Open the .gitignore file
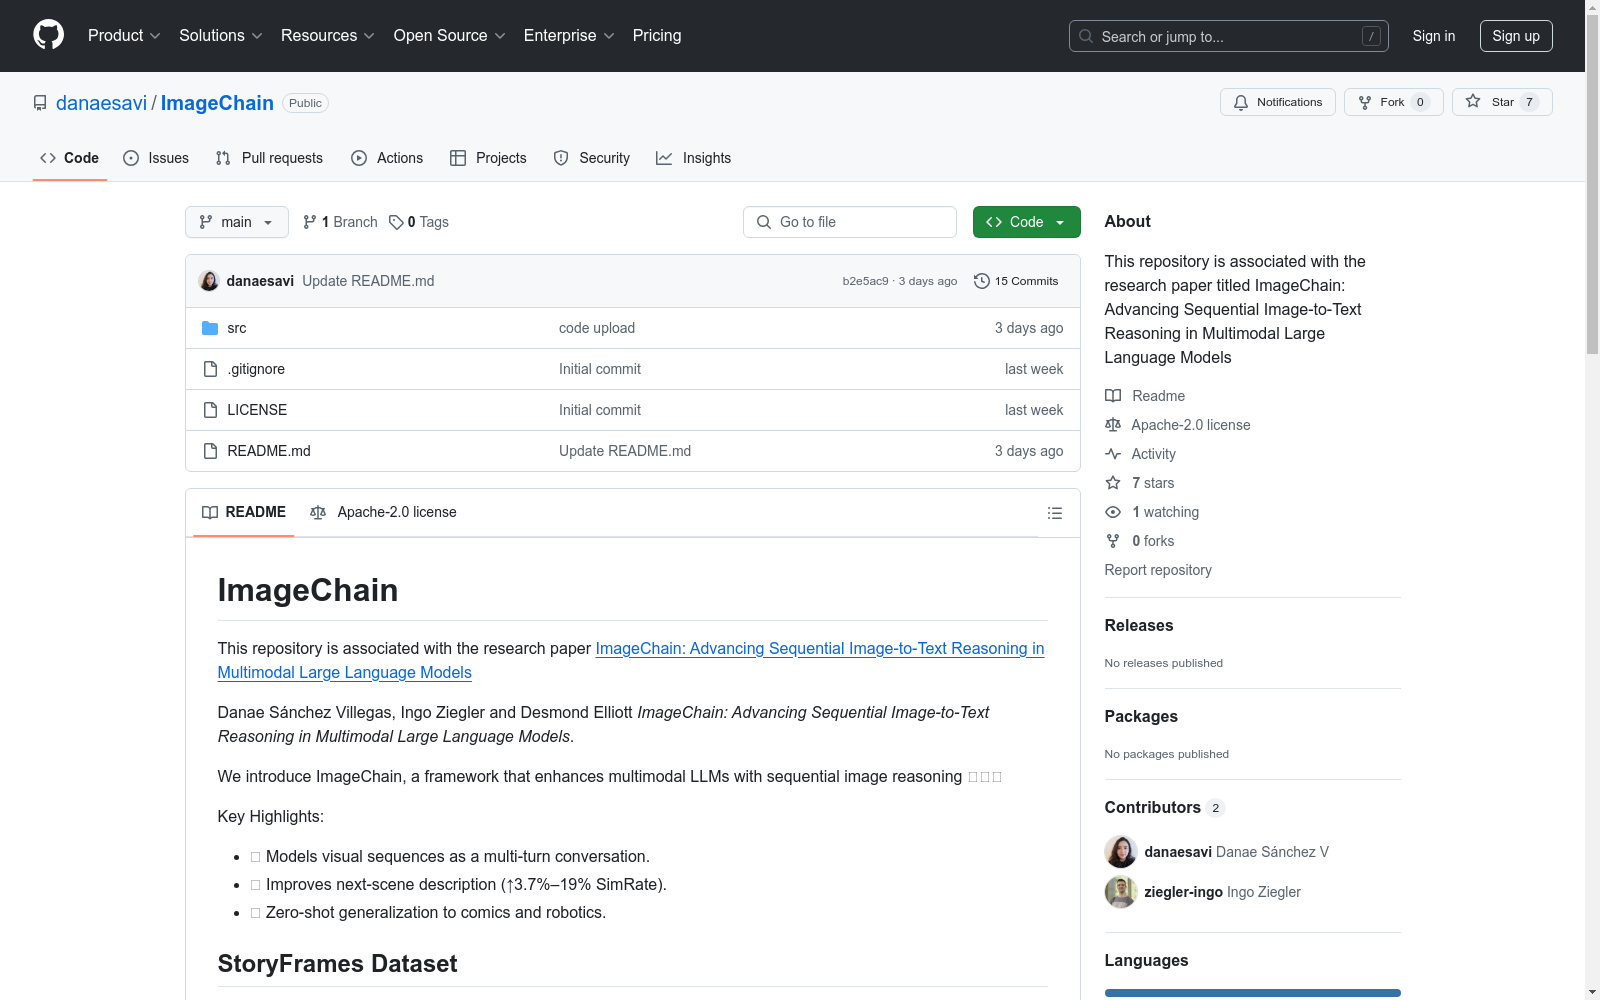This screenshot has height=1000, width=1600. pyautogui.click(x=256, y=369)
